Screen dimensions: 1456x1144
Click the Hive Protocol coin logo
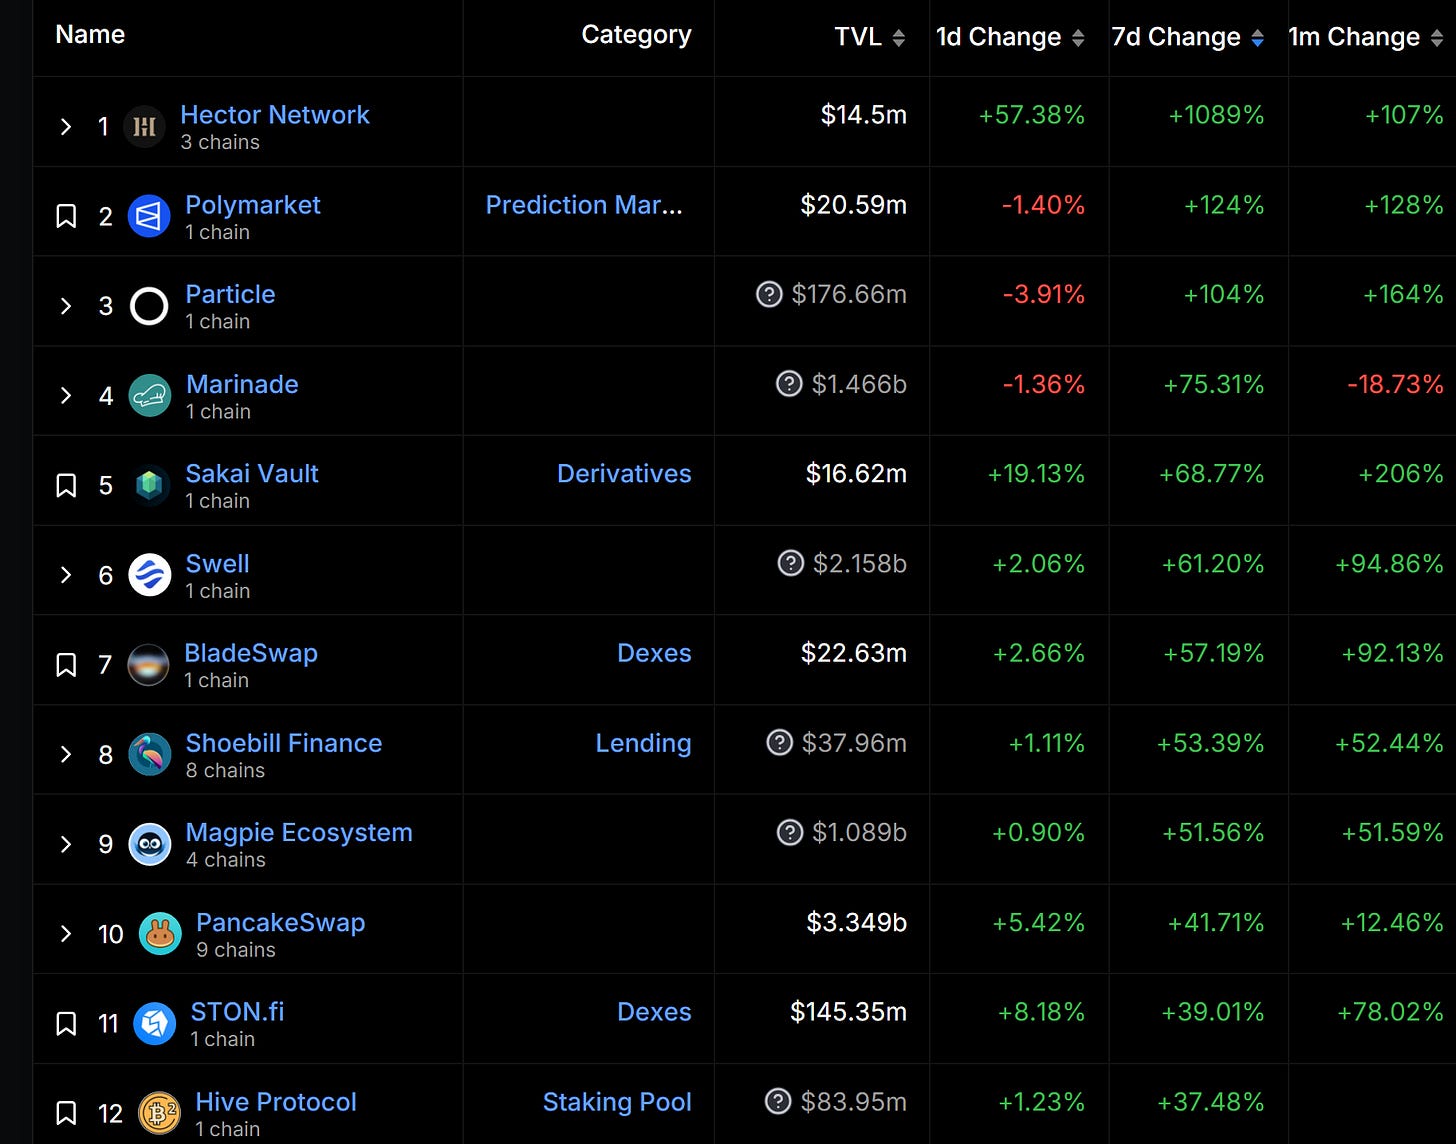(159, 1113)
